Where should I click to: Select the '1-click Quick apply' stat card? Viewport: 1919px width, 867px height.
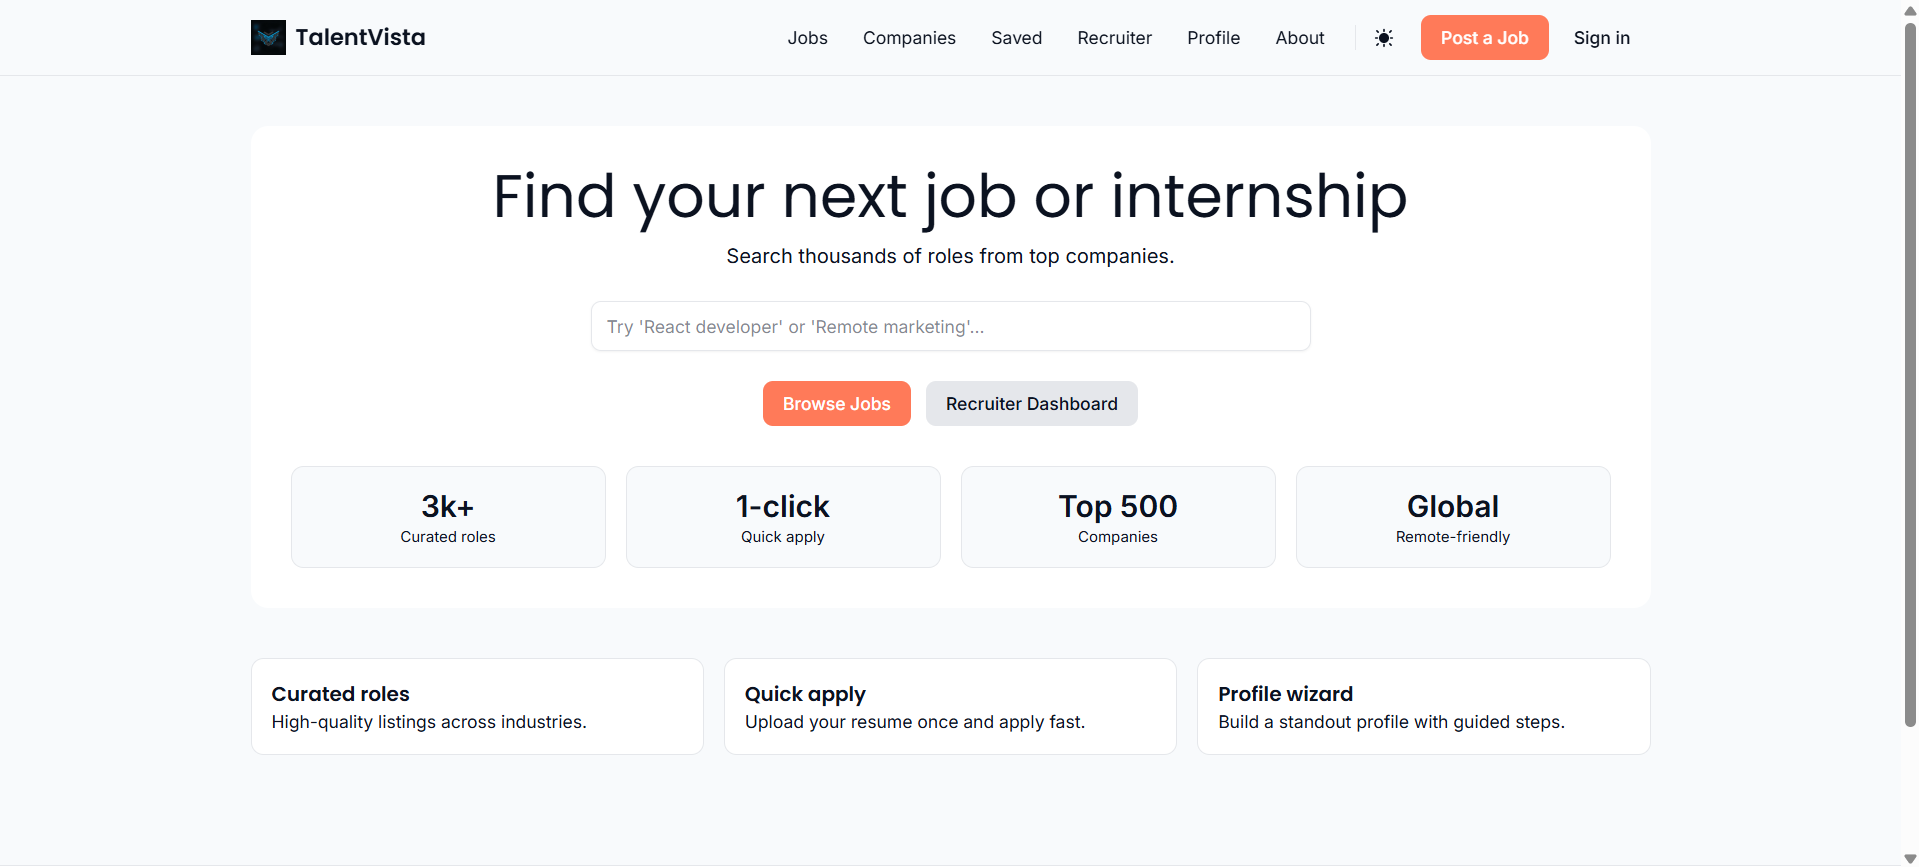coord(782,516)
